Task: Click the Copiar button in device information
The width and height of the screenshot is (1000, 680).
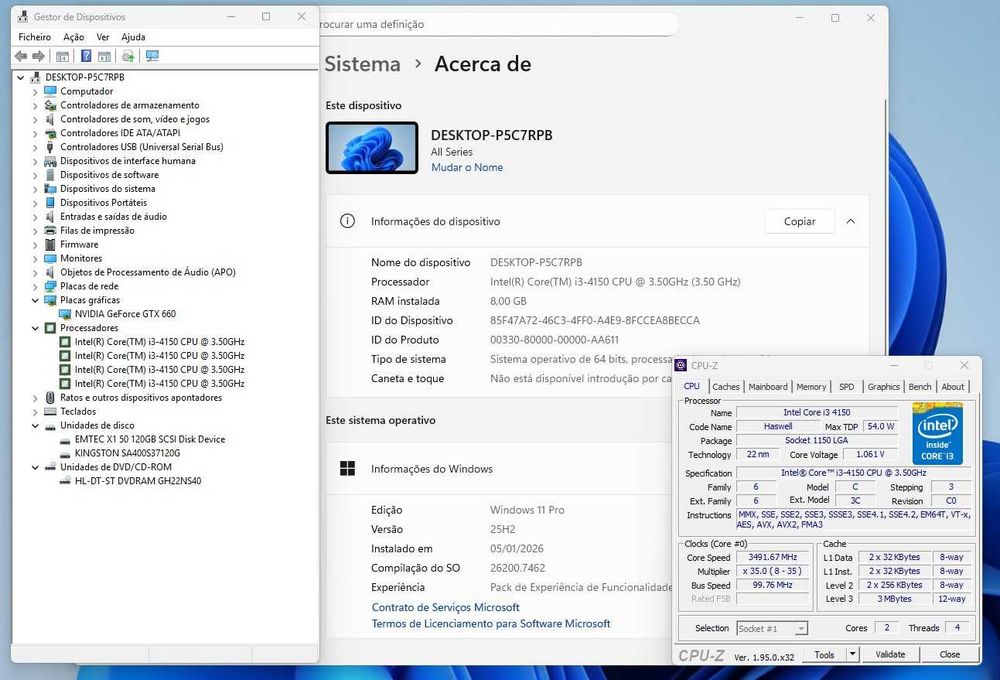Action: (799, 221)
